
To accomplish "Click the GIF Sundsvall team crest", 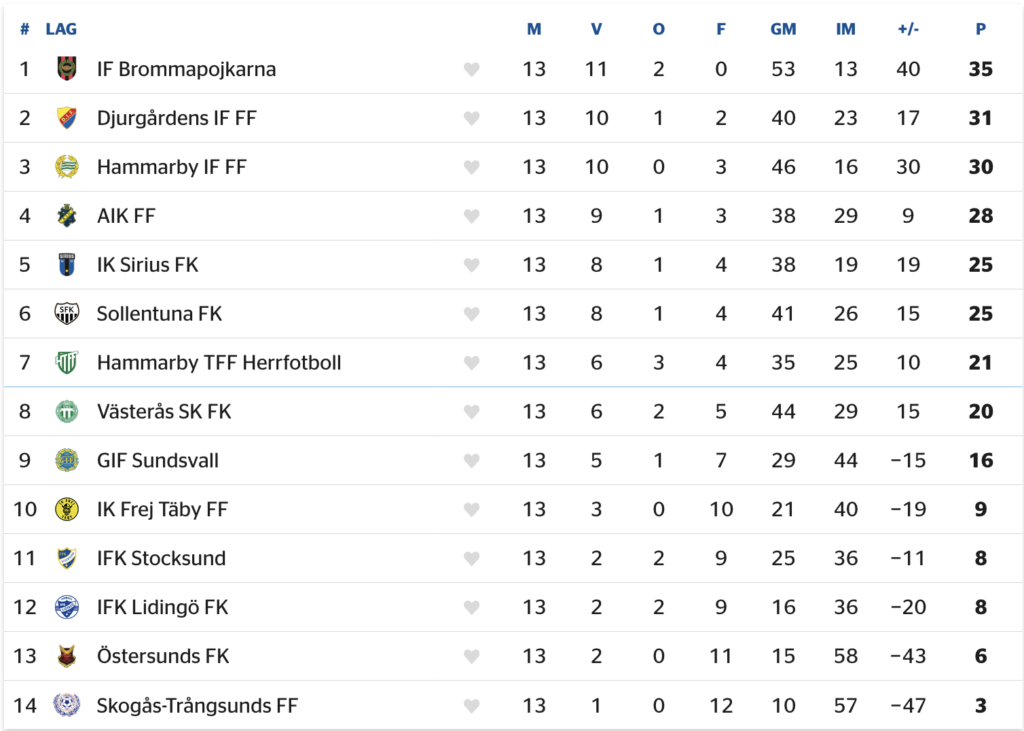I will click(x=66, y=461).
